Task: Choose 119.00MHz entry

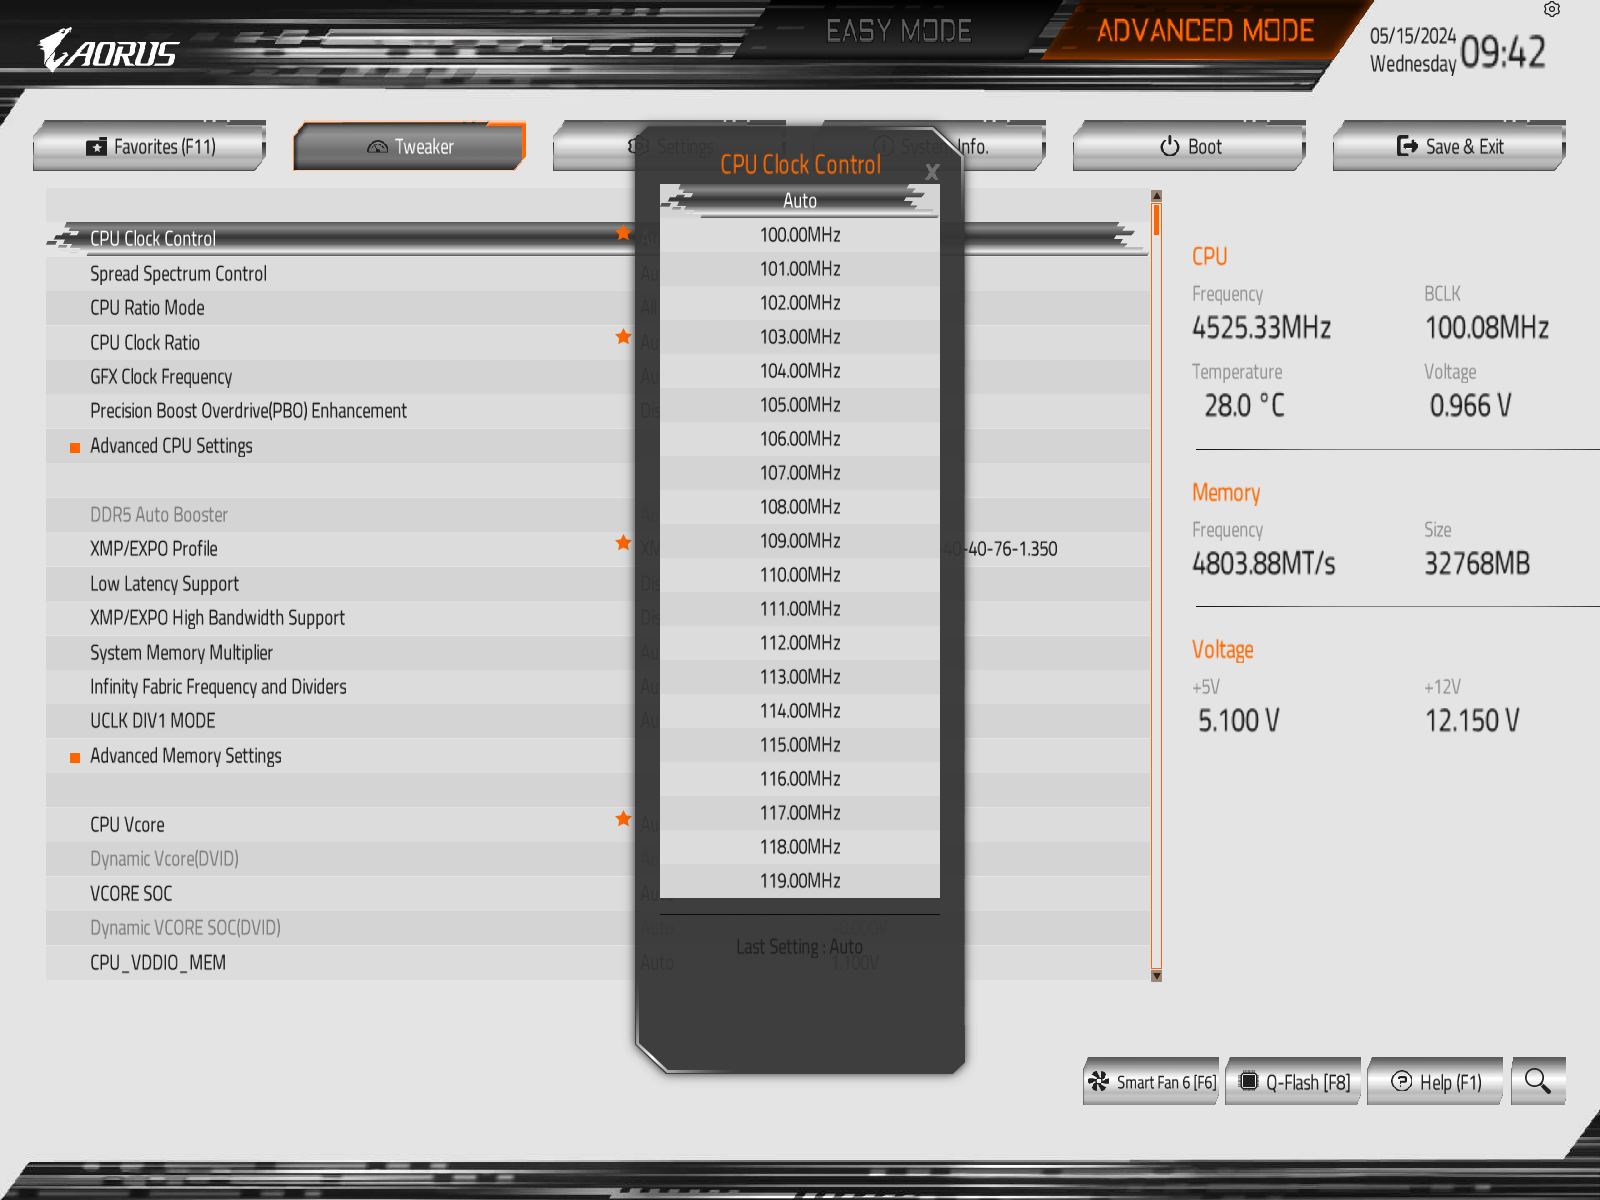Action: pos(800,881)
